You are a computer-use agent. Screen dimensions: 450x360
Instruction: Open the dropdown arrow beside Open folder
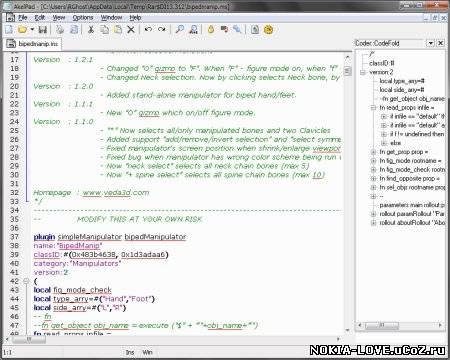click(x=32, y=30)
